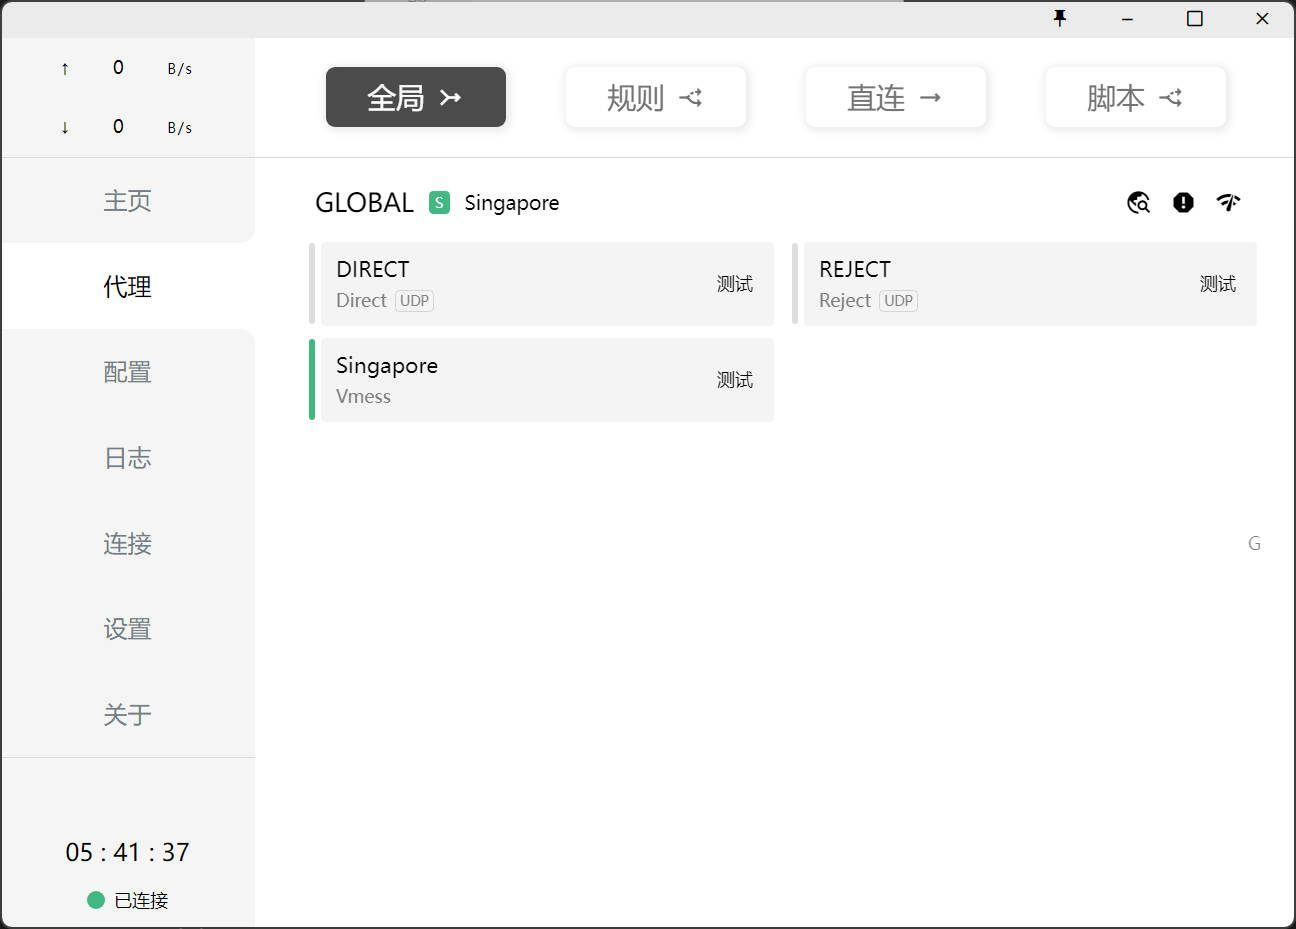Click the globe search icon in GLOBAL header
Image resolution: width=1296 pixels, height=929 pixels.
click(1138, 203)
